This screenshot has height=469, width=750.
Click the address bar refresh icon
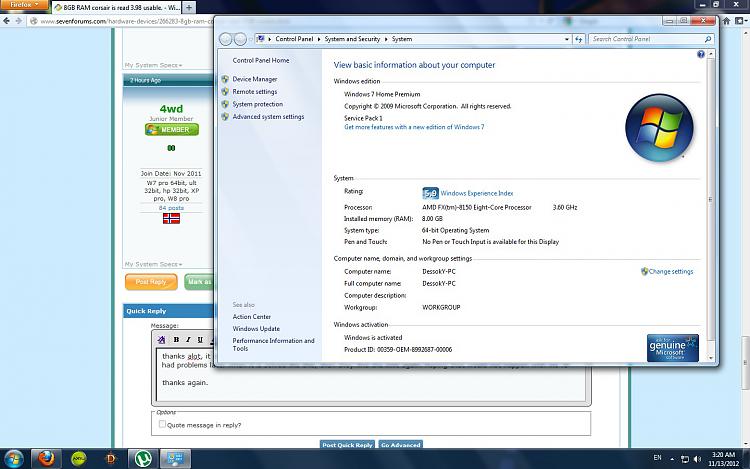[x=579, y=39]
